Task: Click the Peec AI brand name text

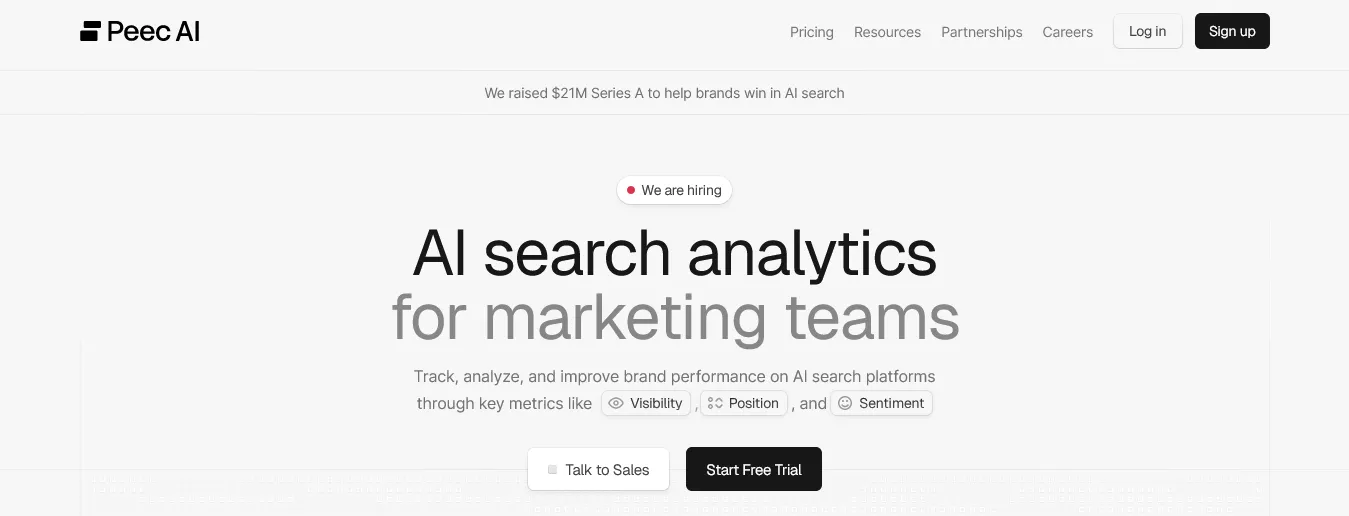Action: point(153,31)
